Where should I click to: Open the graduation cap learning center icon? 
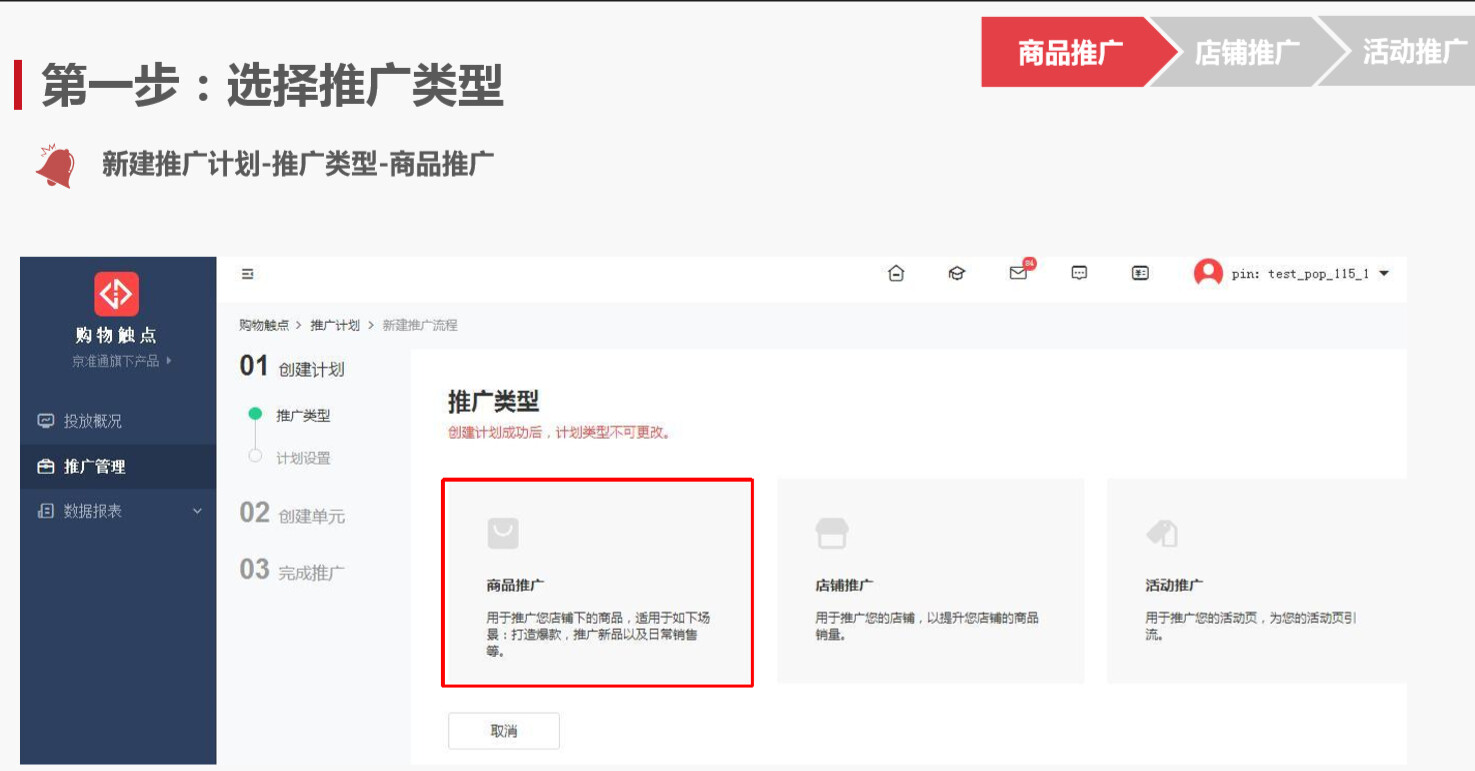[x=957, y=273]
